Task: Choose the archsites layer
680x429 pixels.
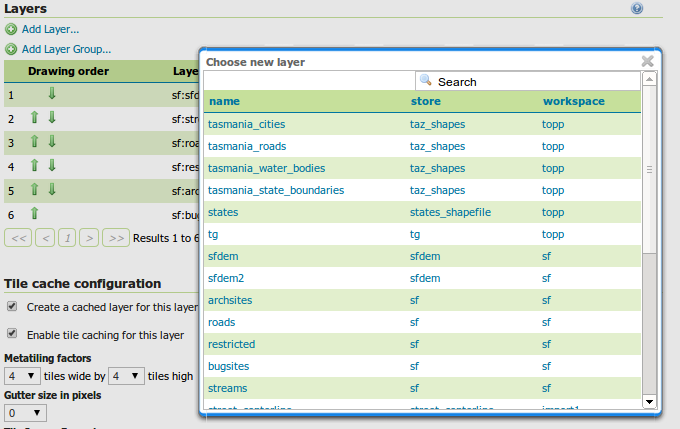Action: (230, 301)
